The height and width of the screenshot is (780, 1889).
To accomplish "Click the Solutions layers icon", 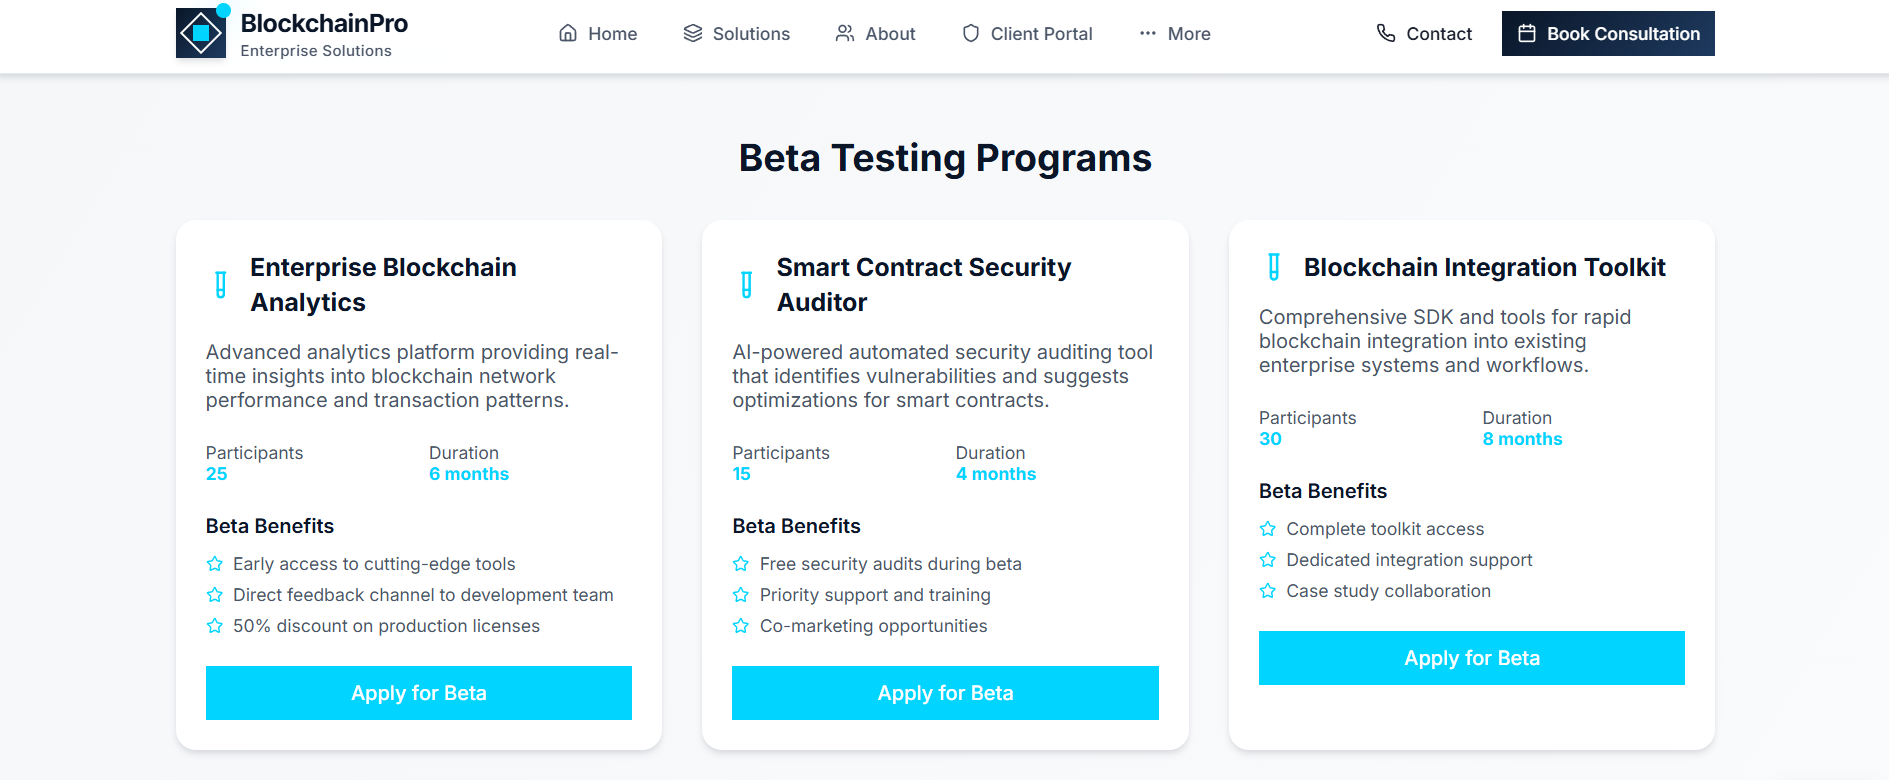I will pyautogui.click(x=693, y=33).
